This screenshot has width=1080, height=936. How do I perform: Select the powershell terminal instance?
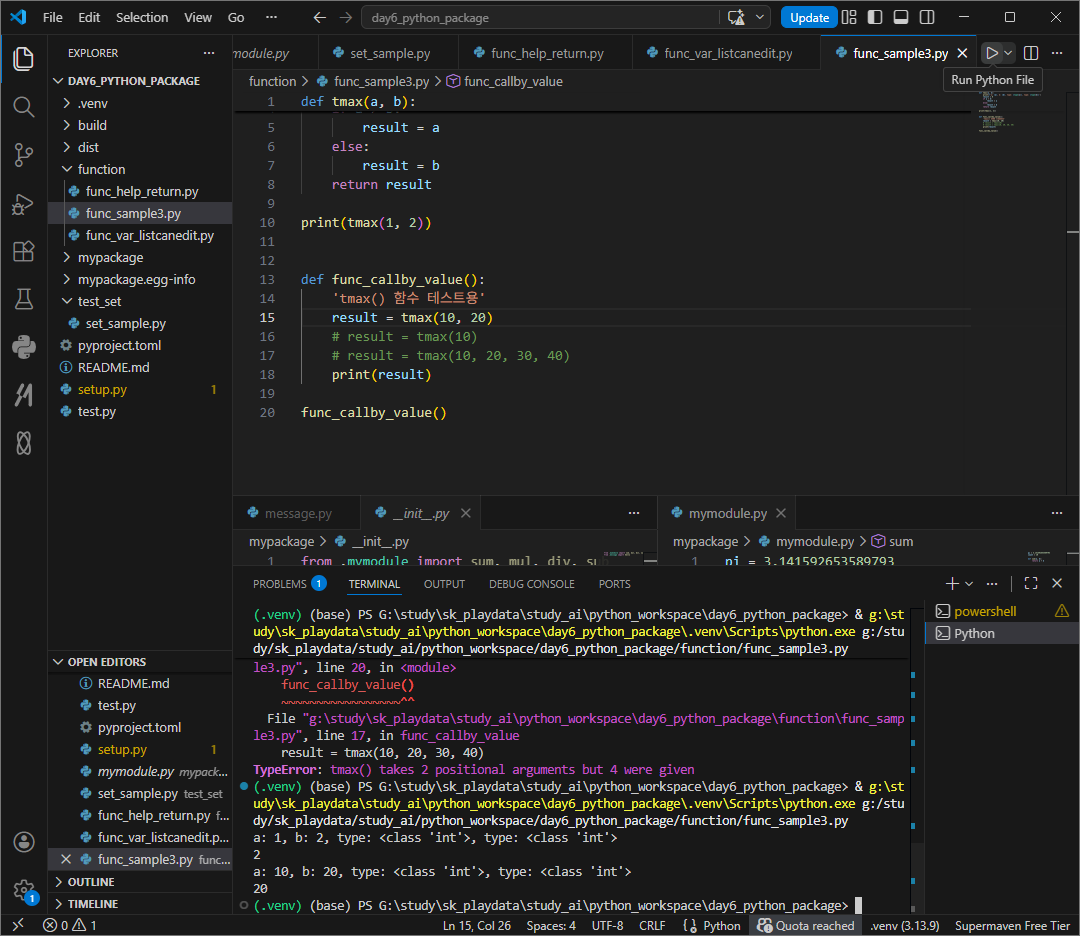pos(1001,612)
